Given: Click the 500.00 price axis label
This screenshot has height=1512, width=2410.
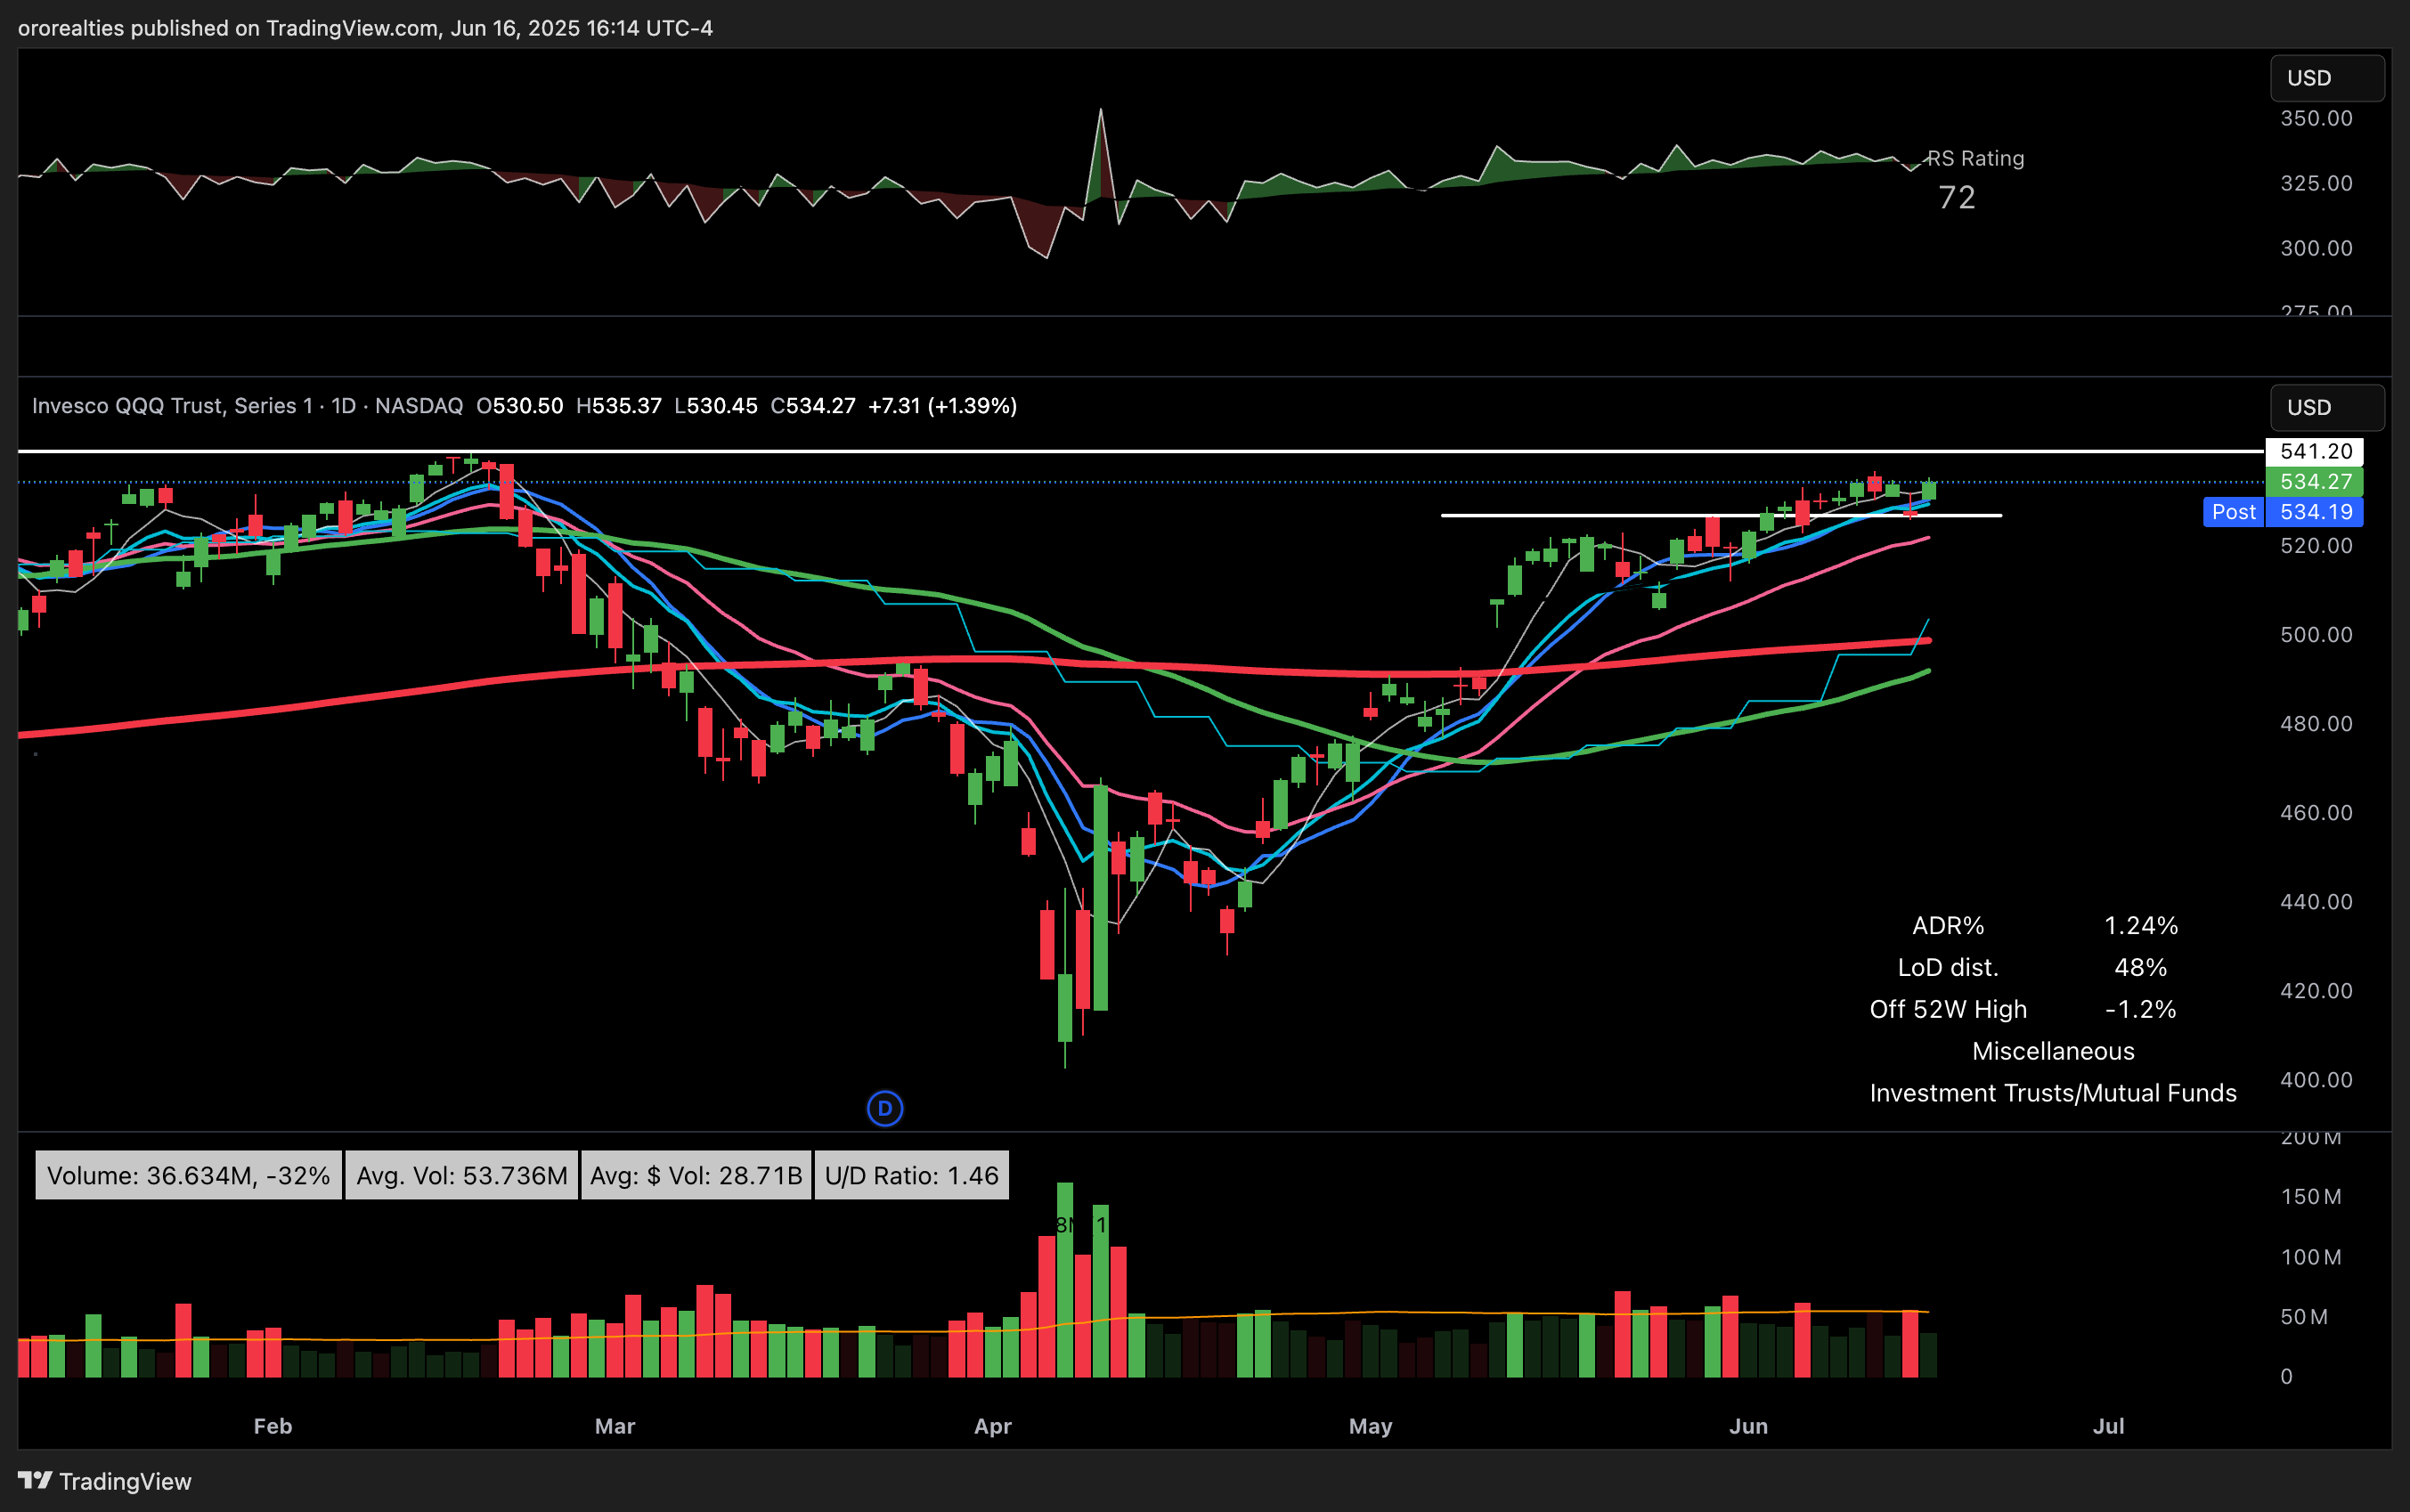Looking at the screenshot, I should pos(2316,634).
